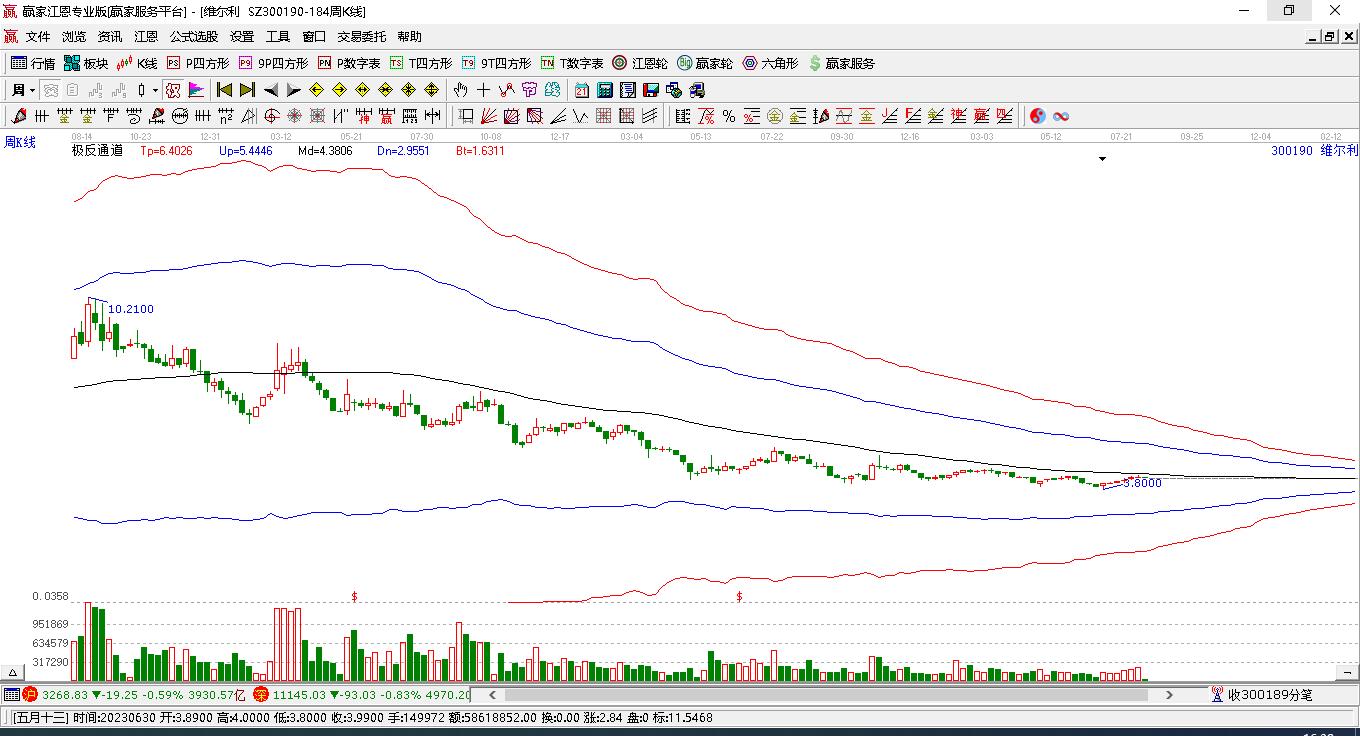1360x736 pixels.
Task: Open the 六角形 hexagon tool
Action: 769,63
